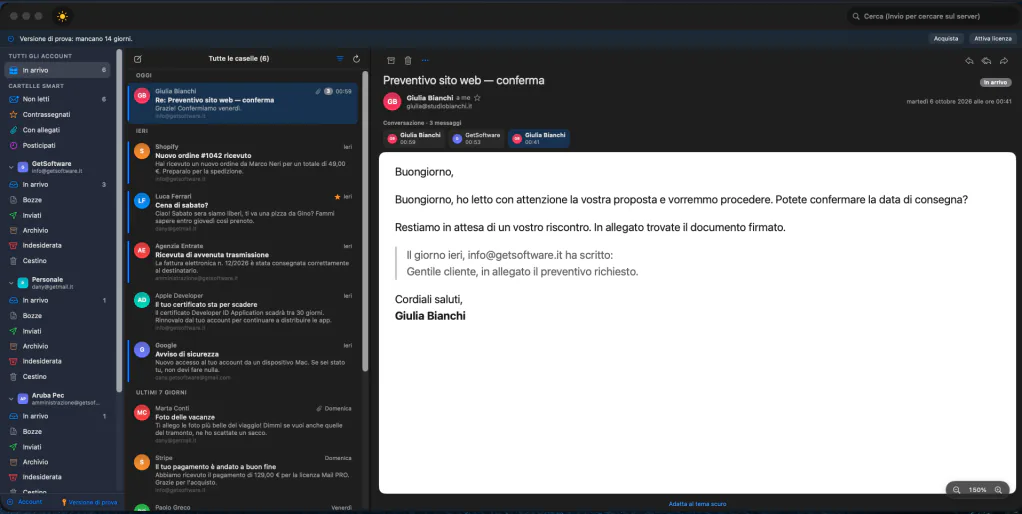The width and height of the screenshot is (1022, 514).
Task: Collapse the GetSoftware account chevron
Action: point(11,167)
